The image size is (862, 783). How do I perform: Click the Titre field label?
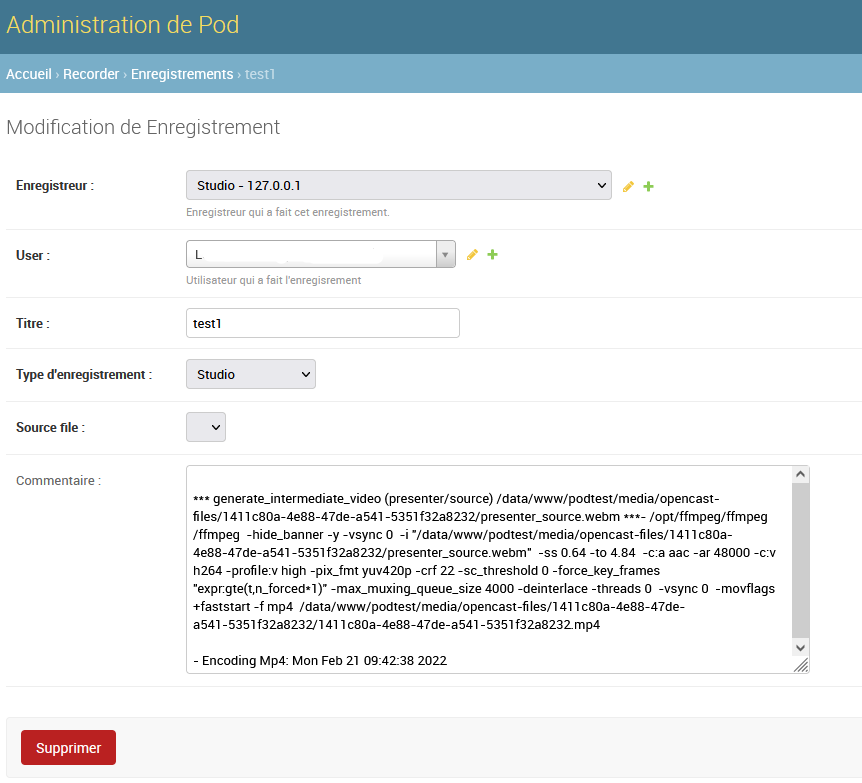[x=32, y=324]
